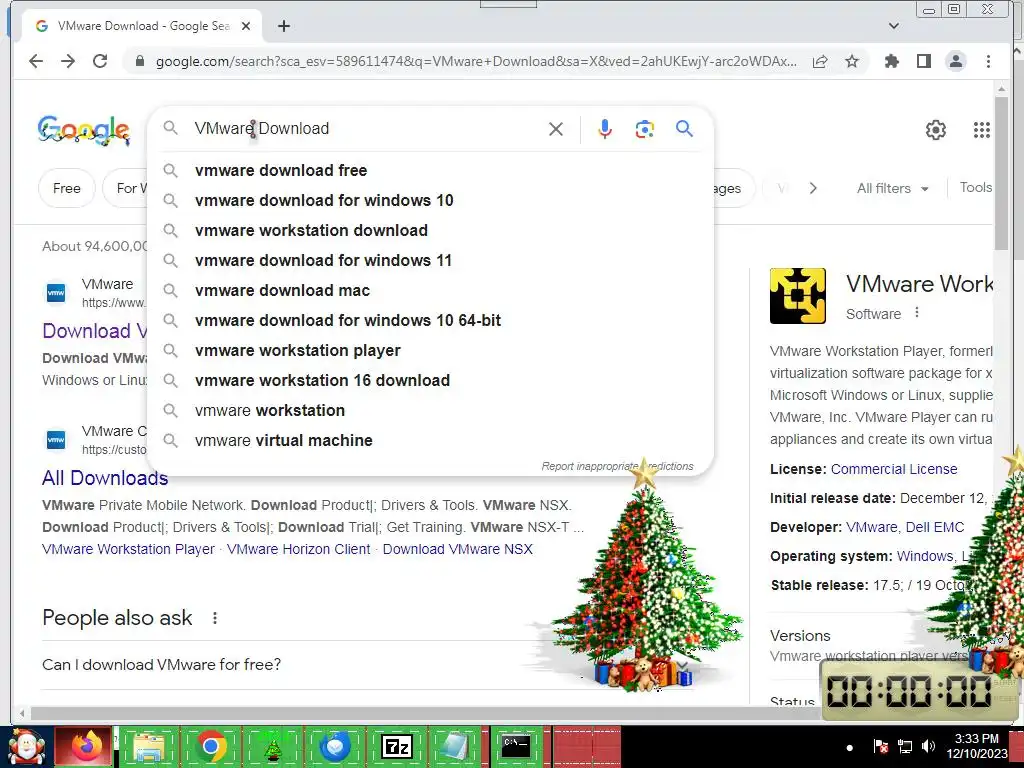This screenshot has width=1024, height=768.
Task: Choose suggestion 'vmware workstation player'
Action: 430,351
